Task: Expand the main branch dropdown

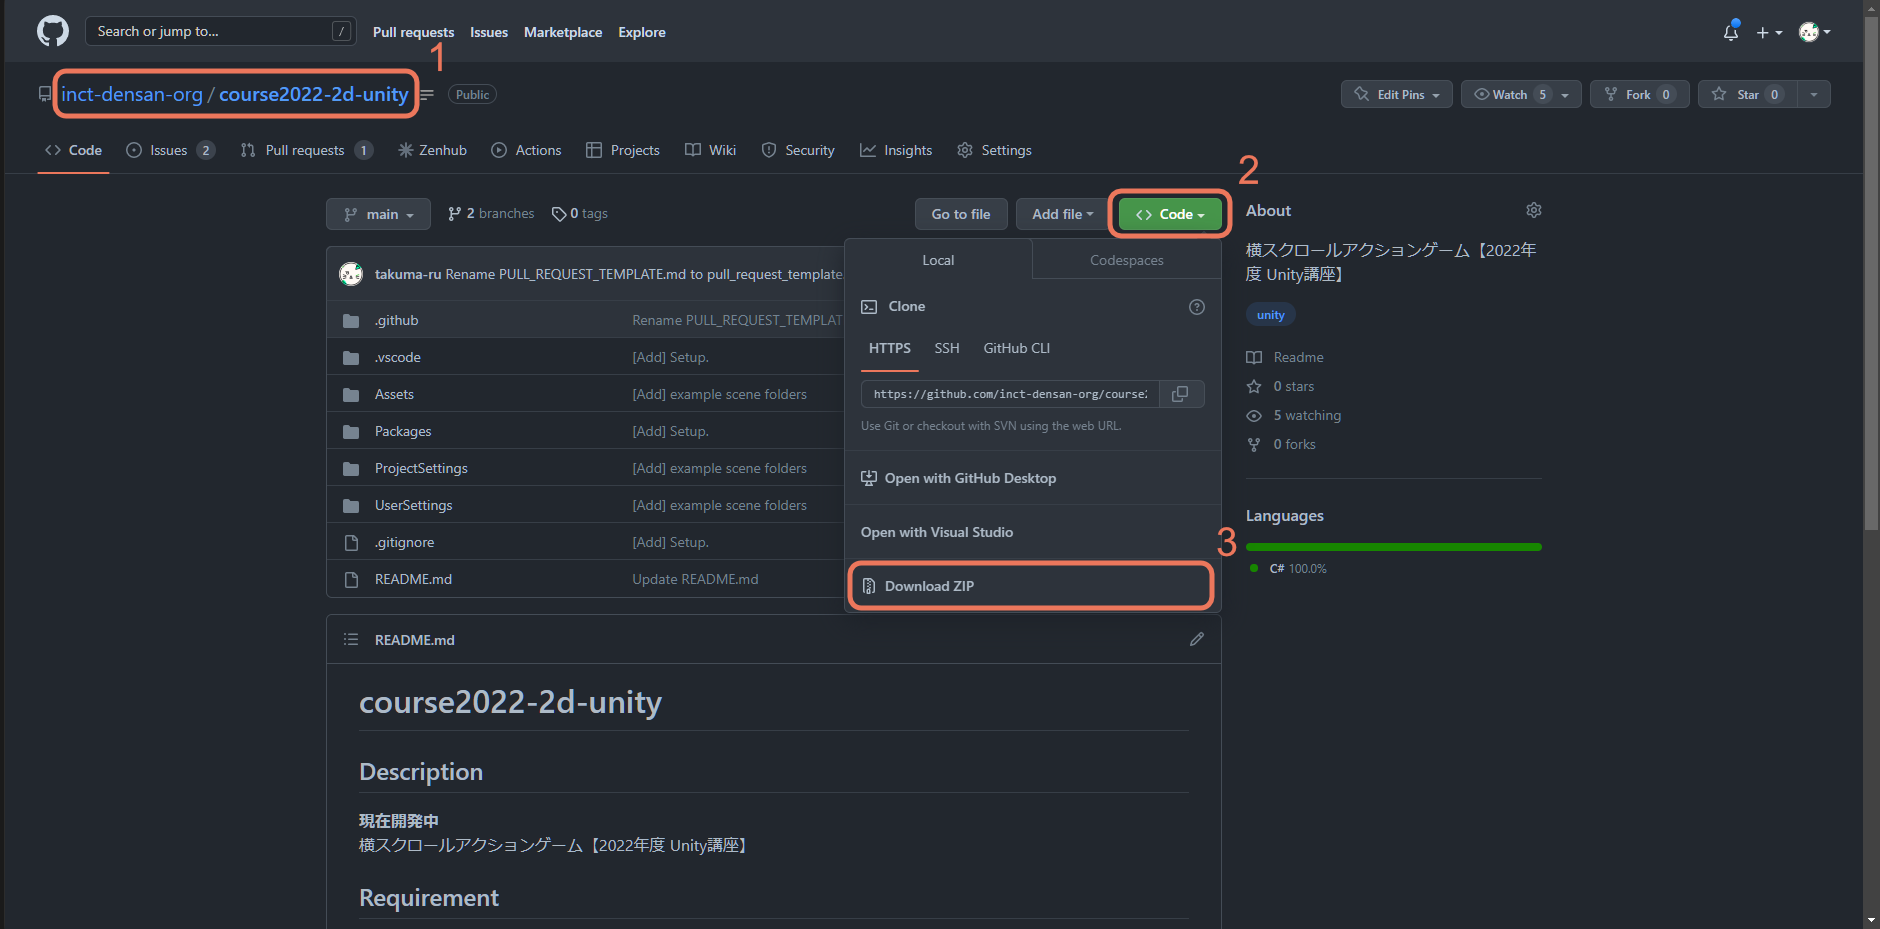Action: [378, 214]
